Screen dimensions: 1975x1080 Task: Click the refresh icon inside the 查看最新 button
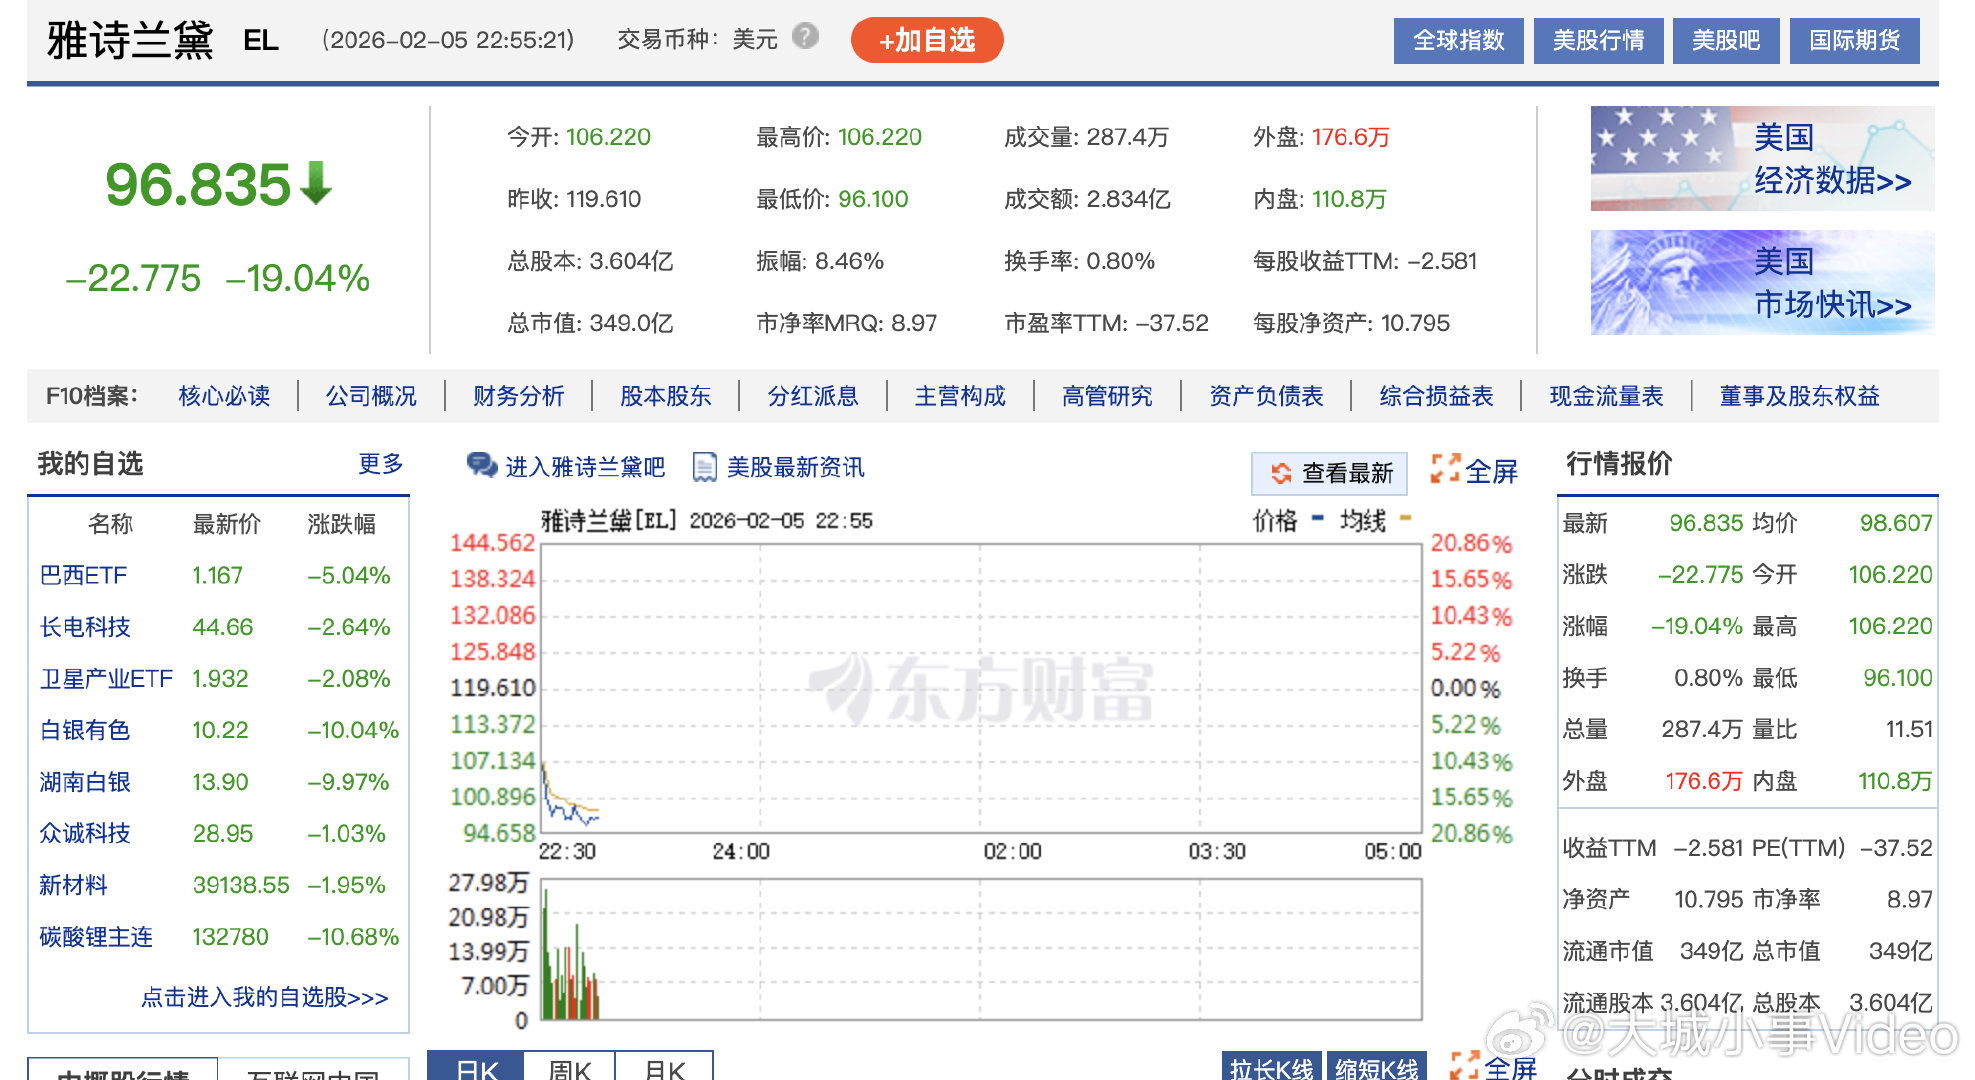point(1280,473)
